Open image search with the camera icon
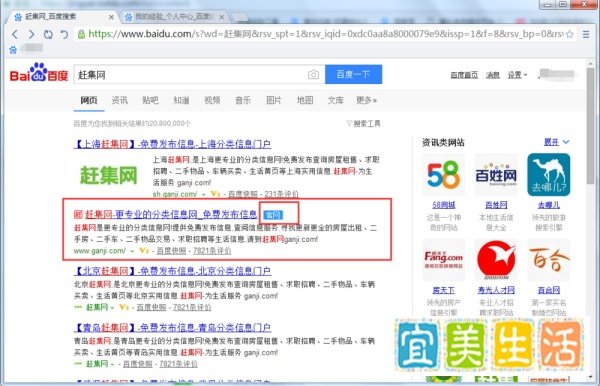Screen dimensions: 600x386 tap(313, 75)
